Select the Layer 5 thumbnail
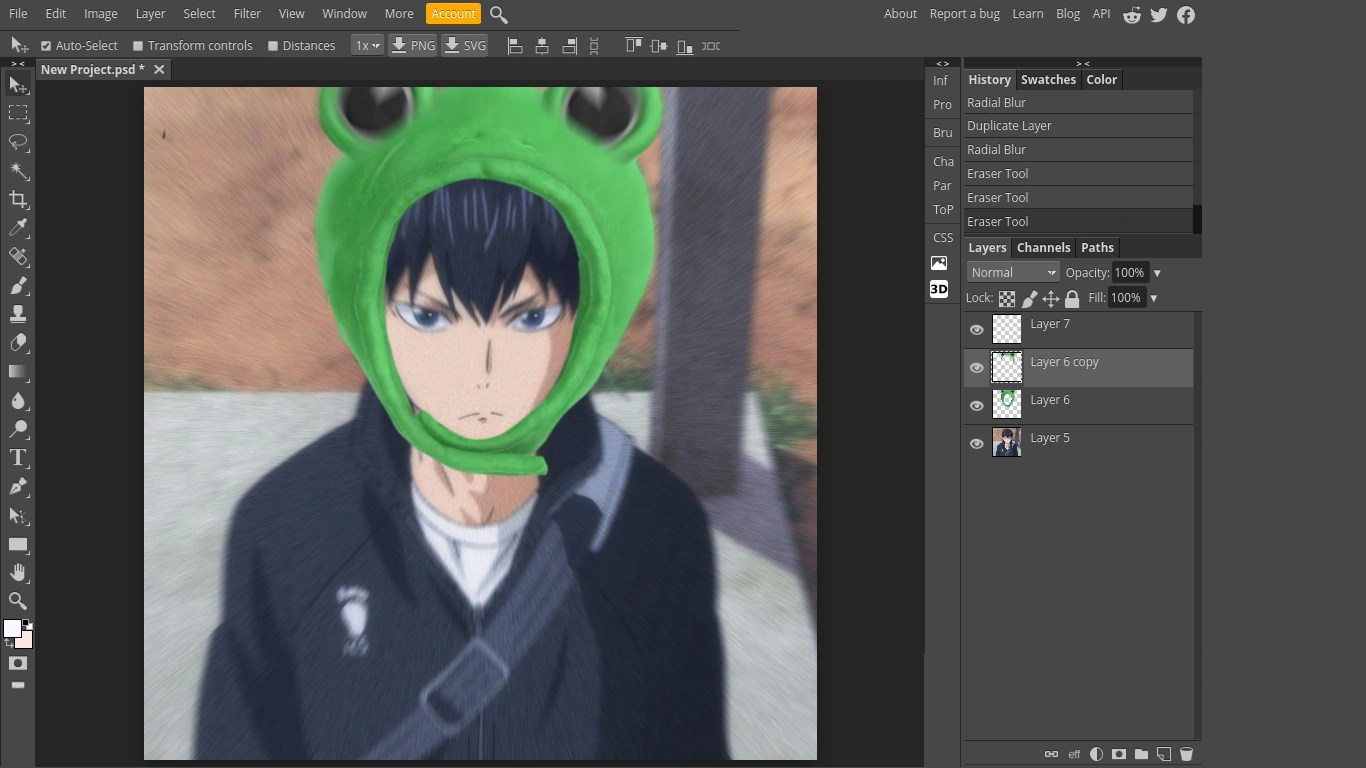The height and width of the screenshot is (768, 1366). coord(1007,443)
